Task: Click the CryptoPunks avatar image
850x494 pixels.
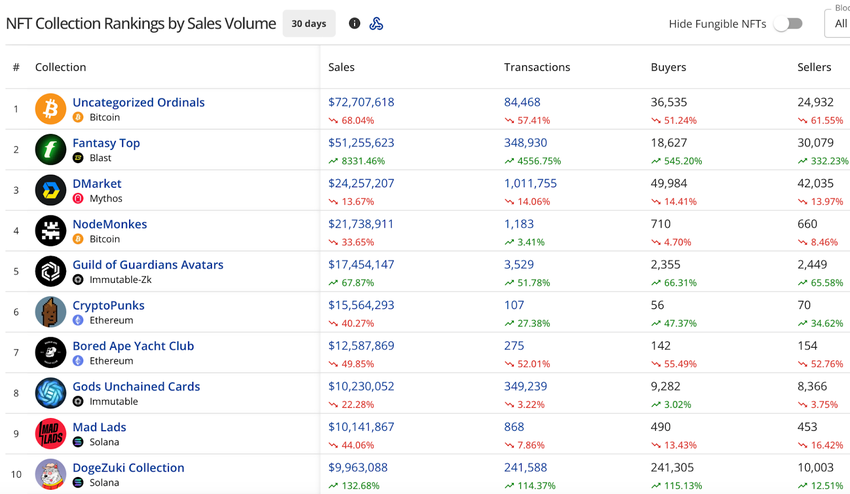Action: click(x=50, y=312)
